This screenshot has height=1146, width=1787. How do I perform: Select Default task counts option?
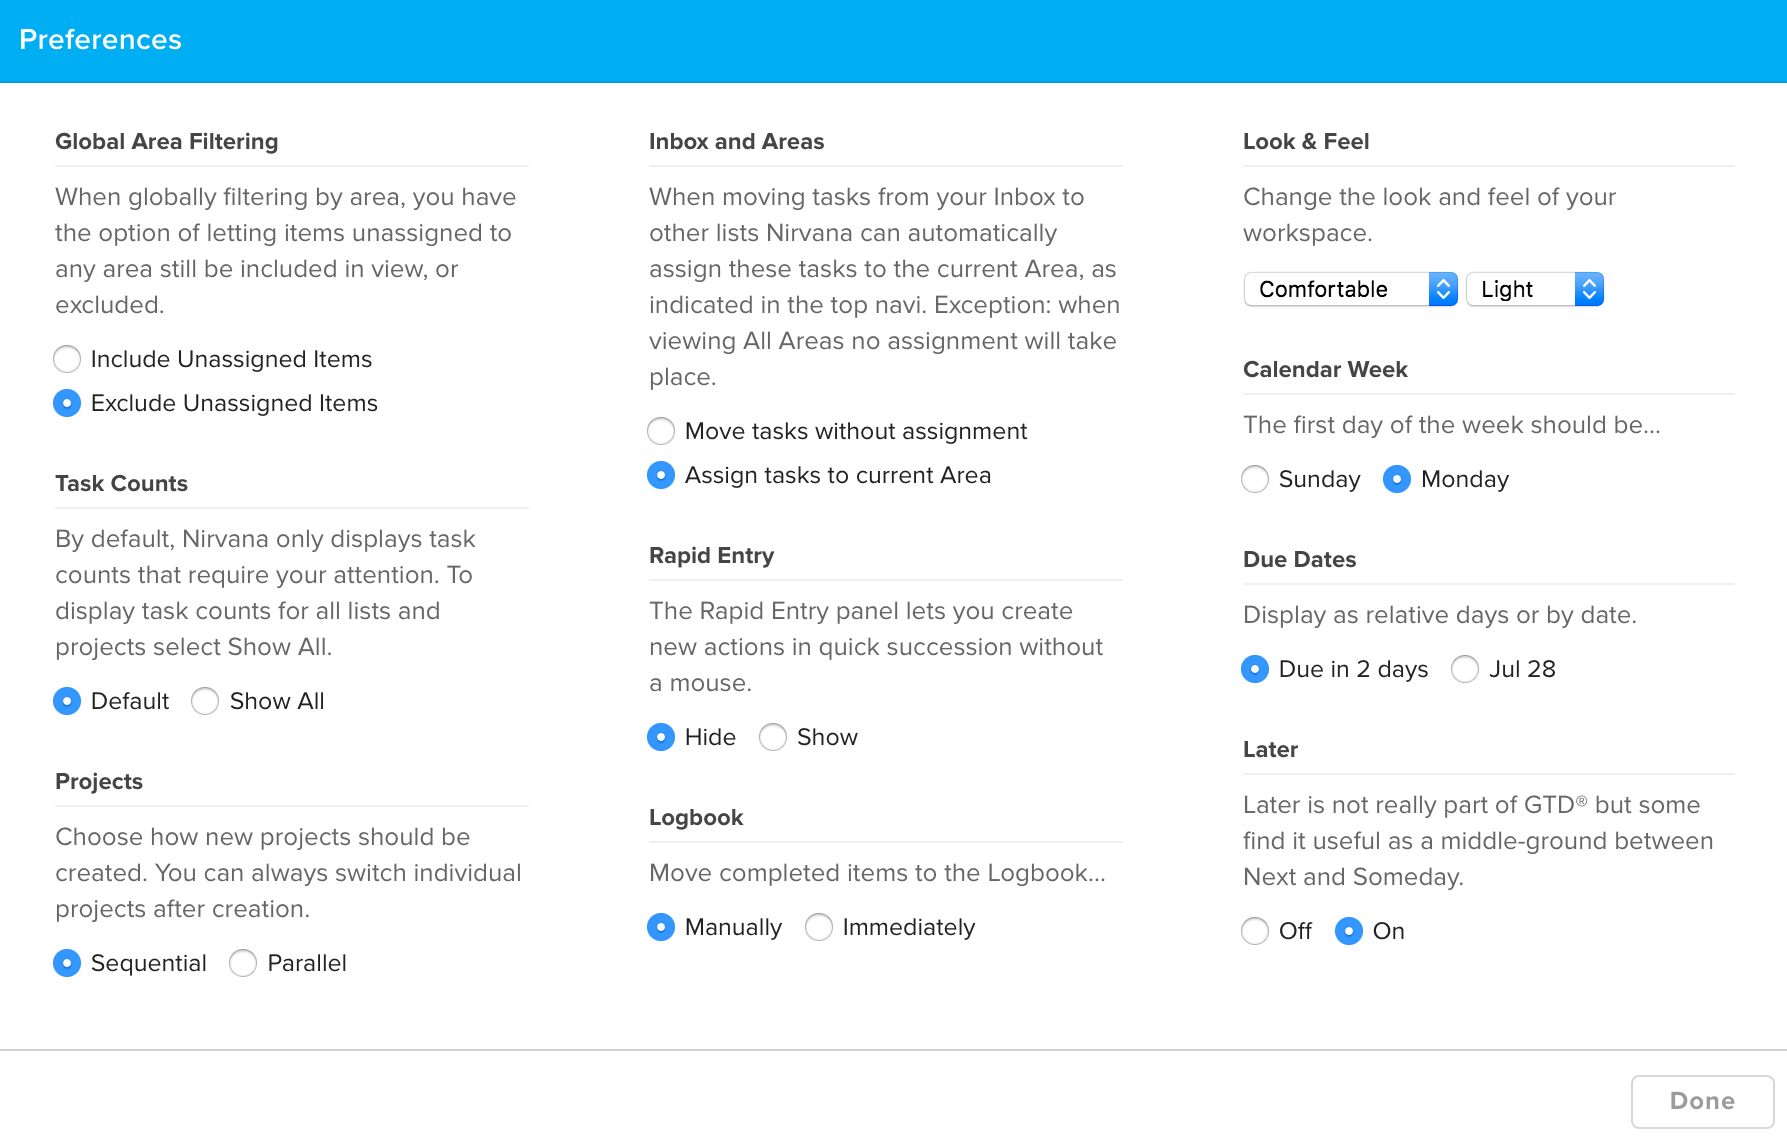tap(67, 701)
